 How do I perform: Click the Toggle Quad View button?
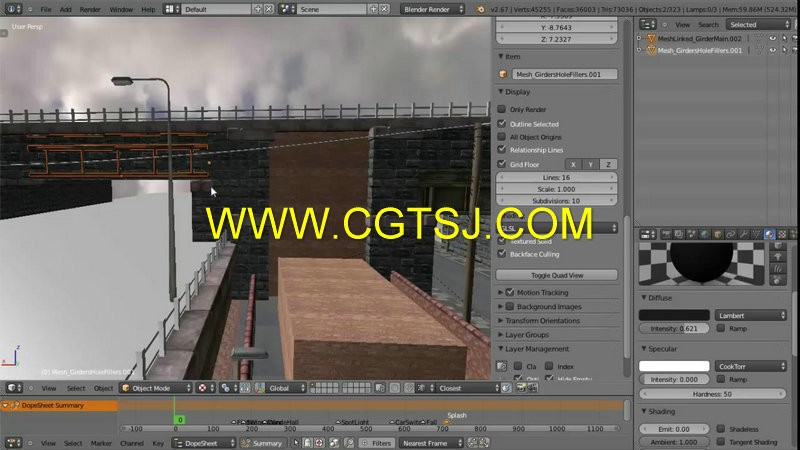(x=557, y=275)
